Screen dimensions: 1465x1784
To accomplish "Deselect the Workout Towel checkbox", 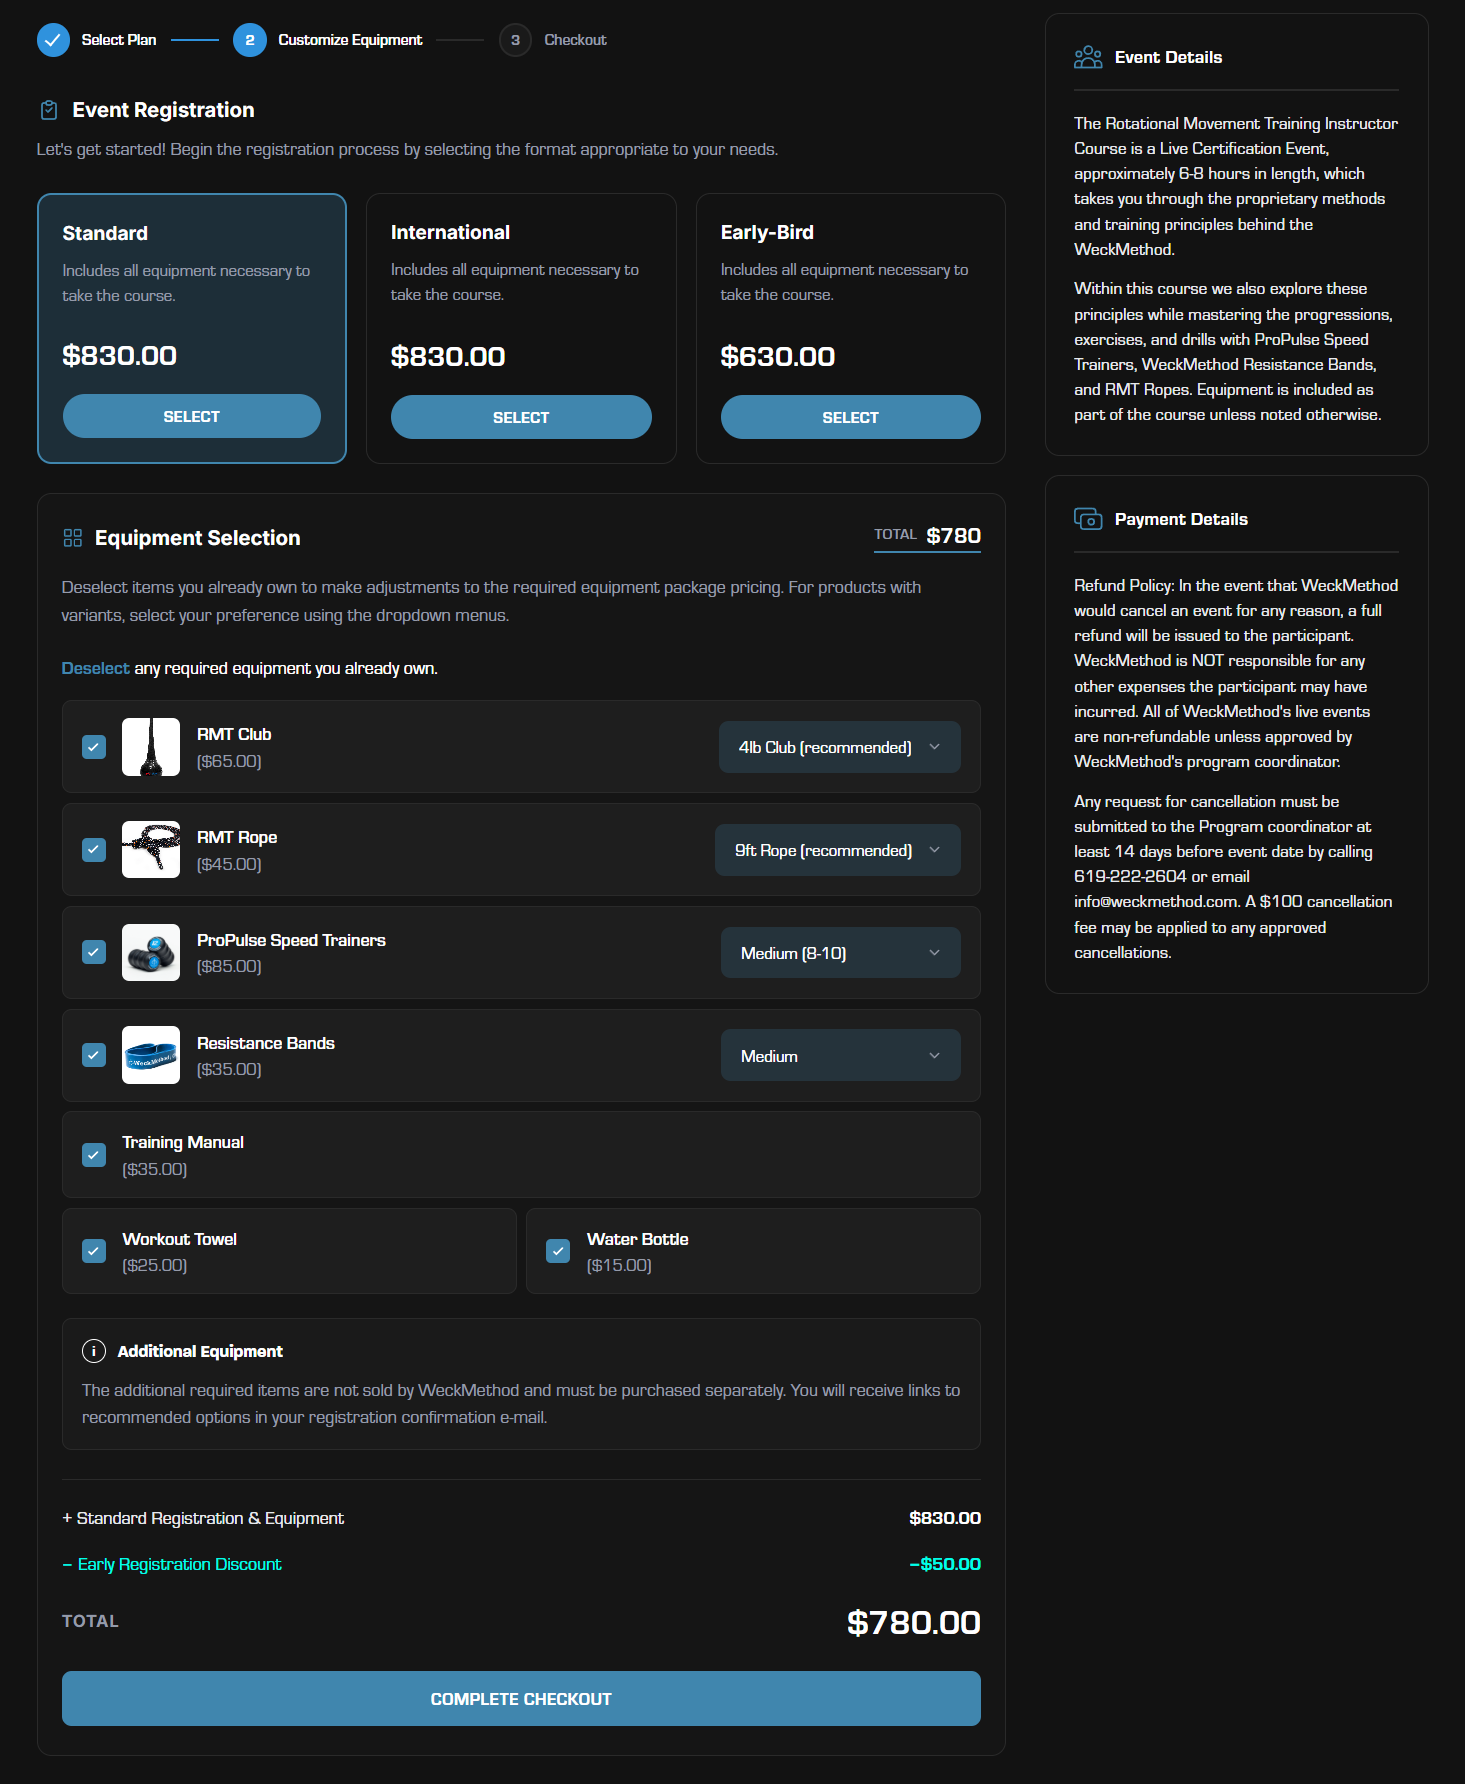I will click(x=94, y=1251).
